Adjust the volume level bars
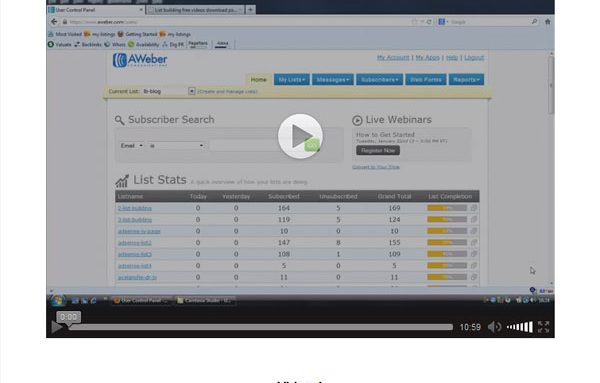600x383 pixels. [520, 327]
